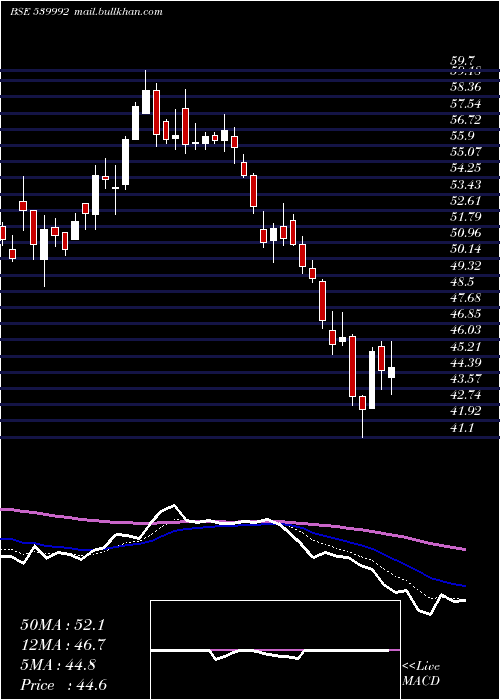
Task: Click the long red candle near 44.39 level
Action: [353, 366]
